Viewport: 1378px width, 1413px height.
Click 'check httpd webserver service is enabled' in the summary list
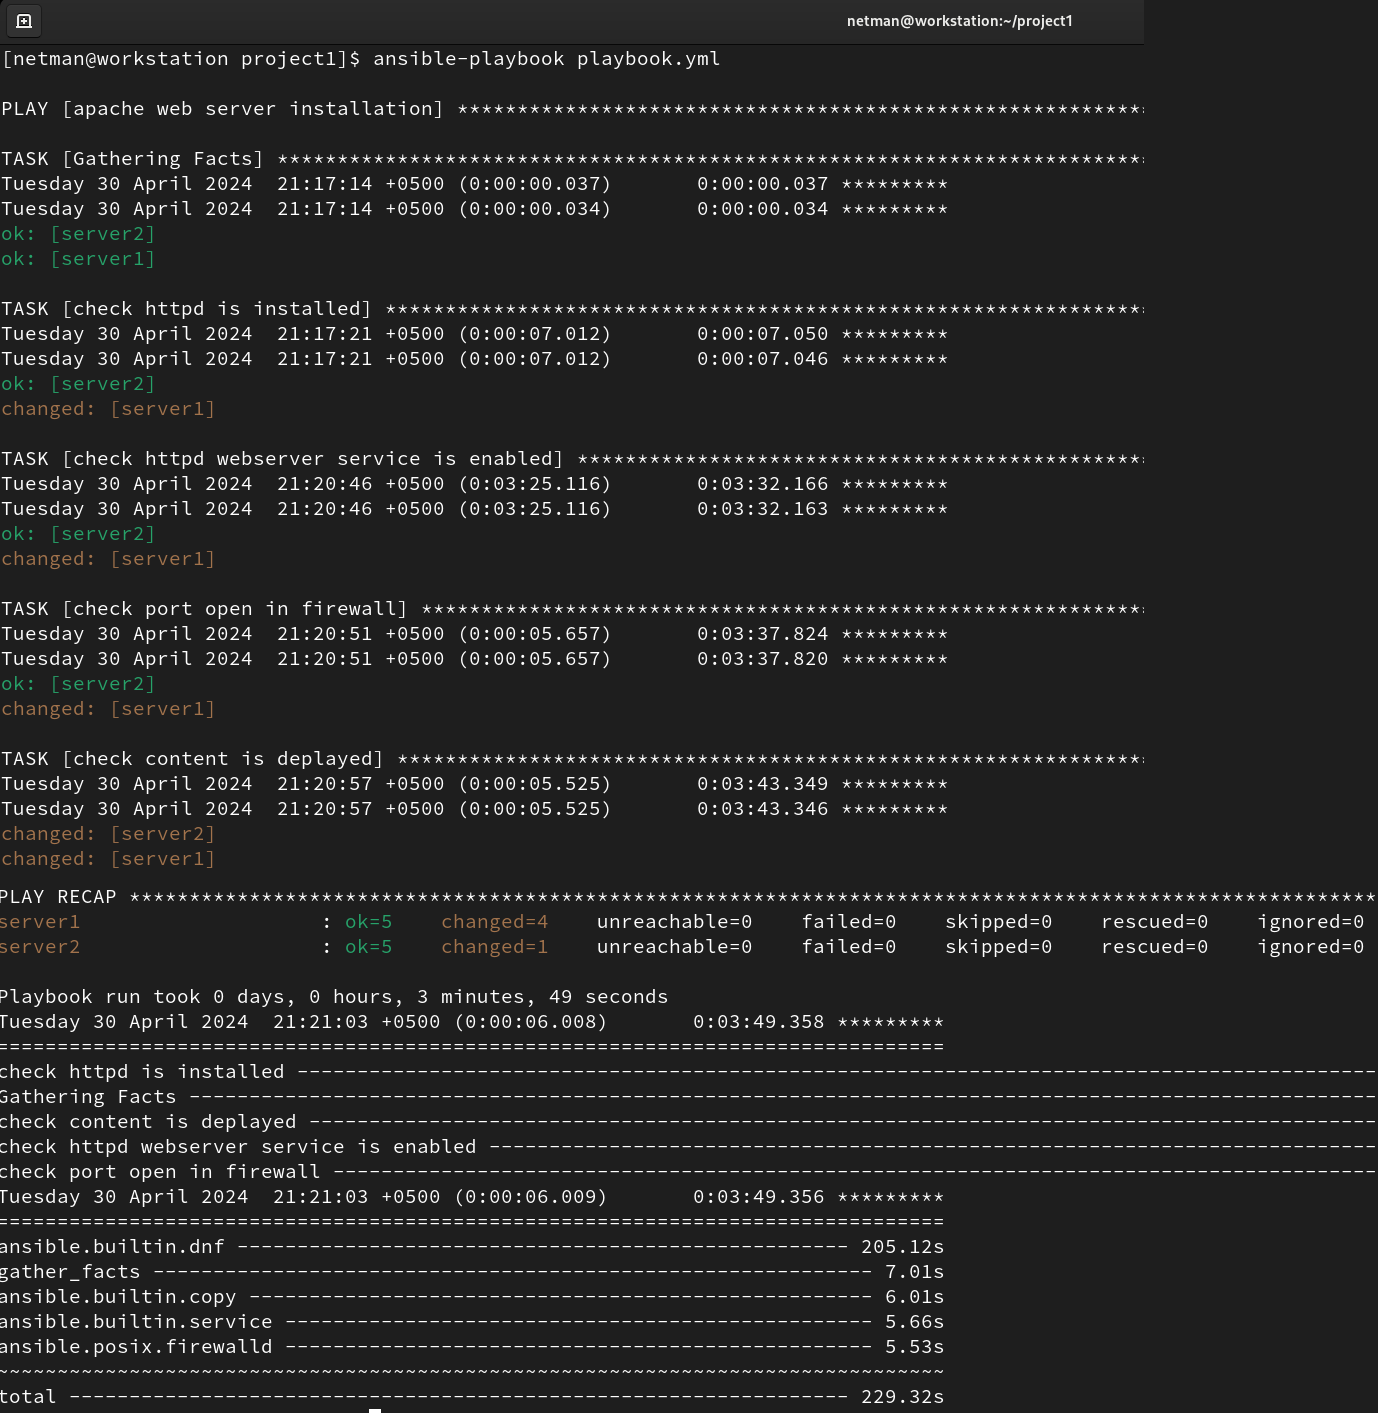click(238, 1147)
